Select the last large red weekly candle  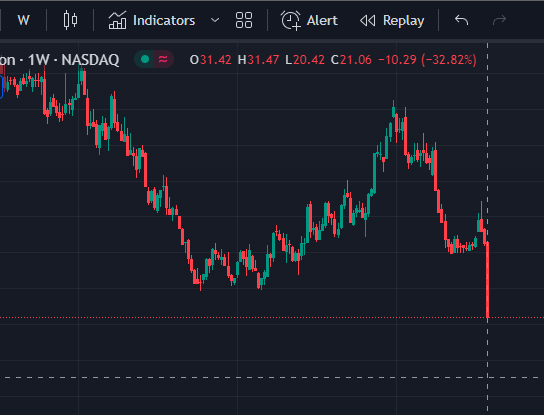pyautogui.click(x=488, y=280)
